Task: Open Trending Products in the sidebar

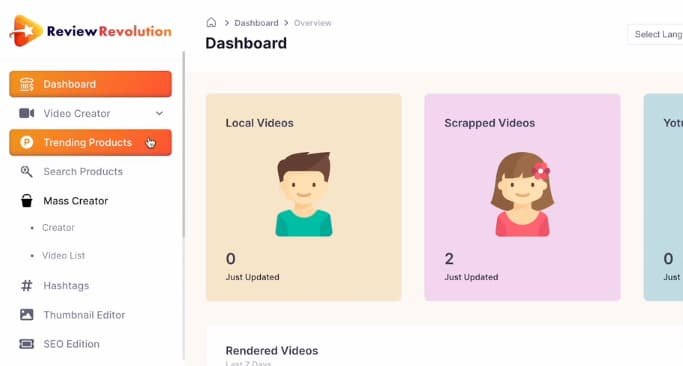Action: [x=91, y=142]
